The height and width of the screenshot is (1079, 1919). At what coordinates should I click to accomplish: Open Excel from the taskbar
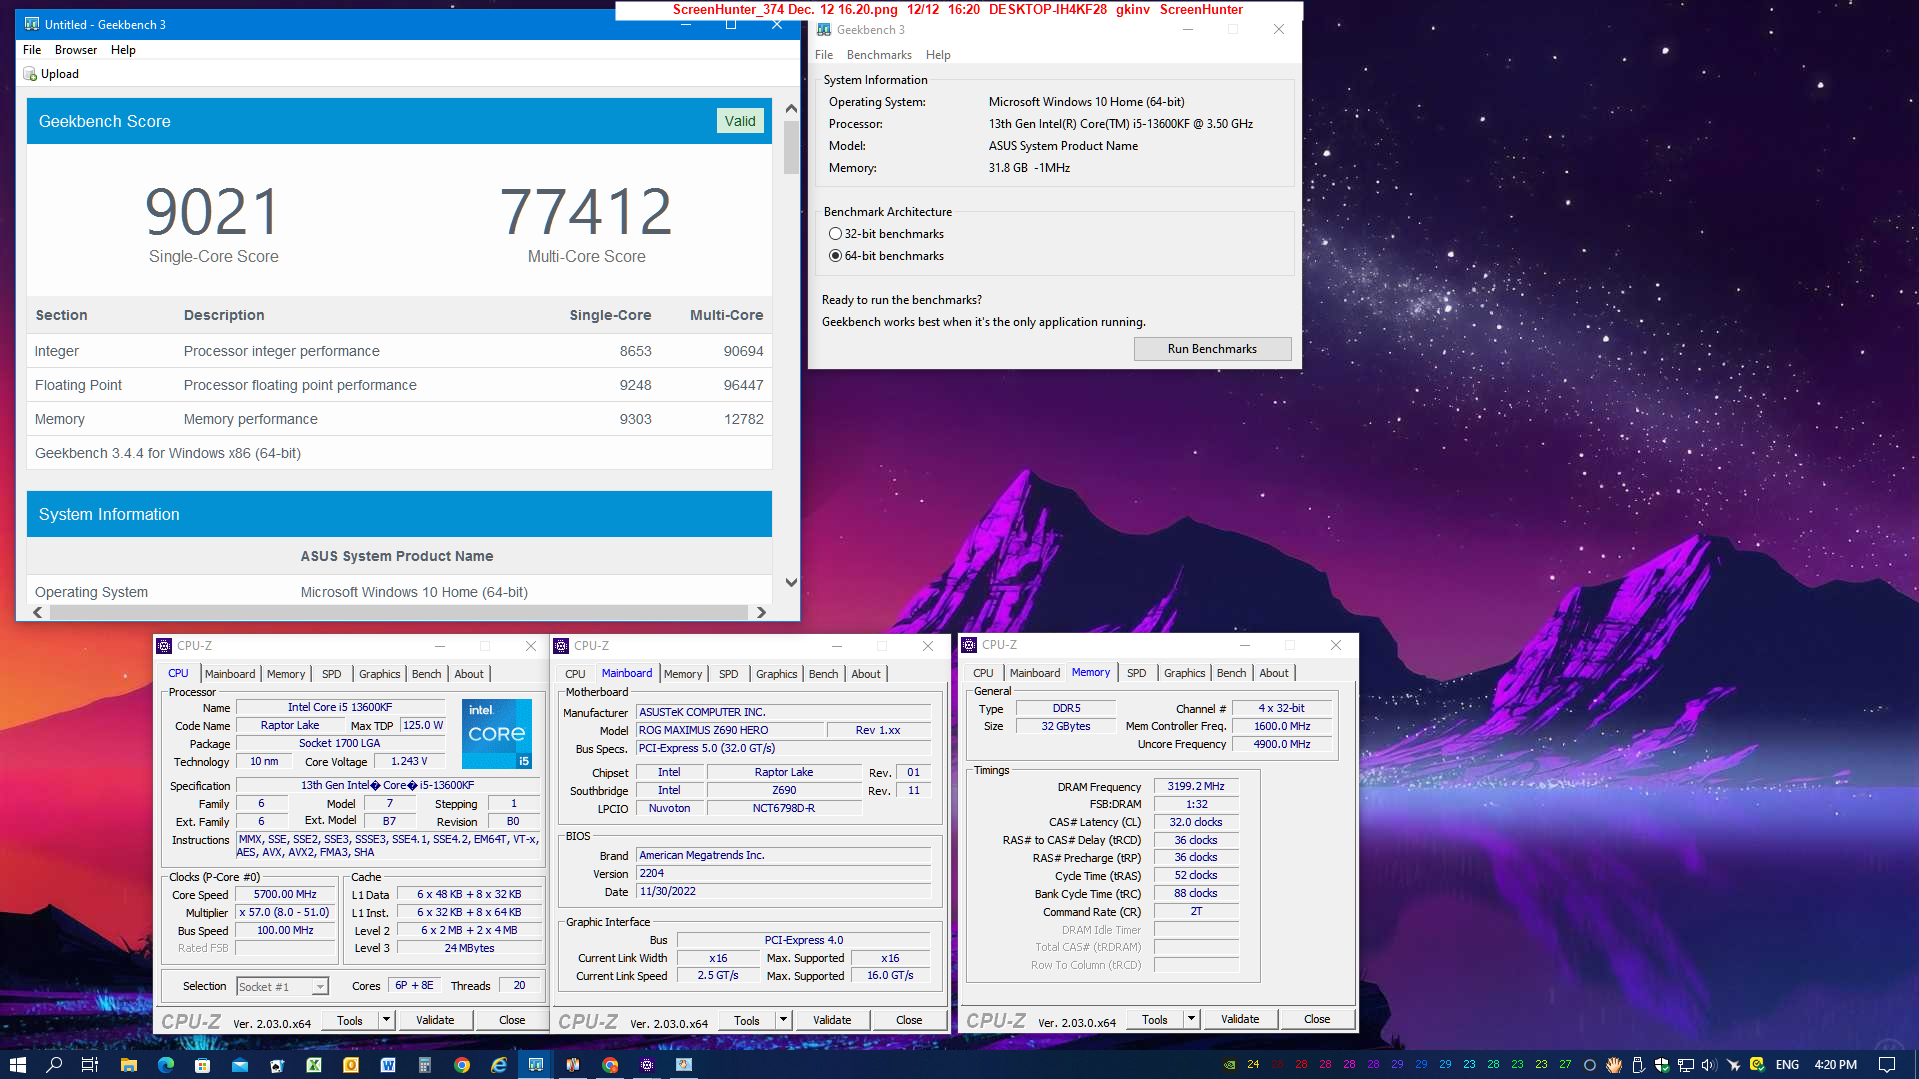[313, 1065]
